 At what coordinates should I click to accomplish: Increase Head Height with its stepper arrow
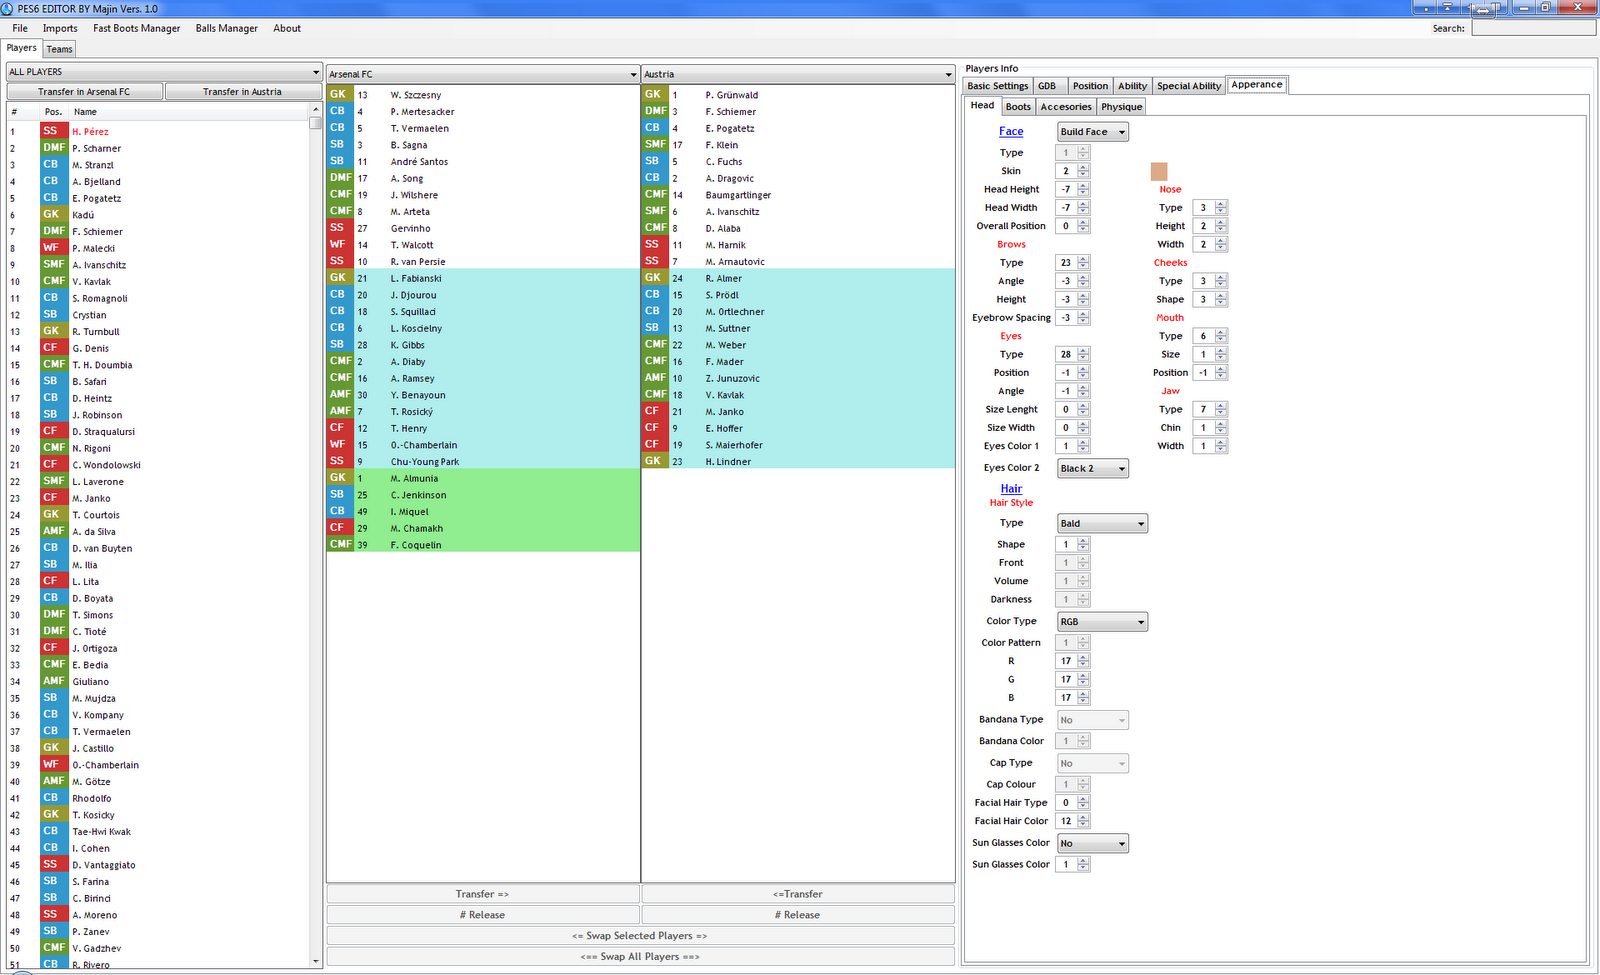tap(1086, 185)
